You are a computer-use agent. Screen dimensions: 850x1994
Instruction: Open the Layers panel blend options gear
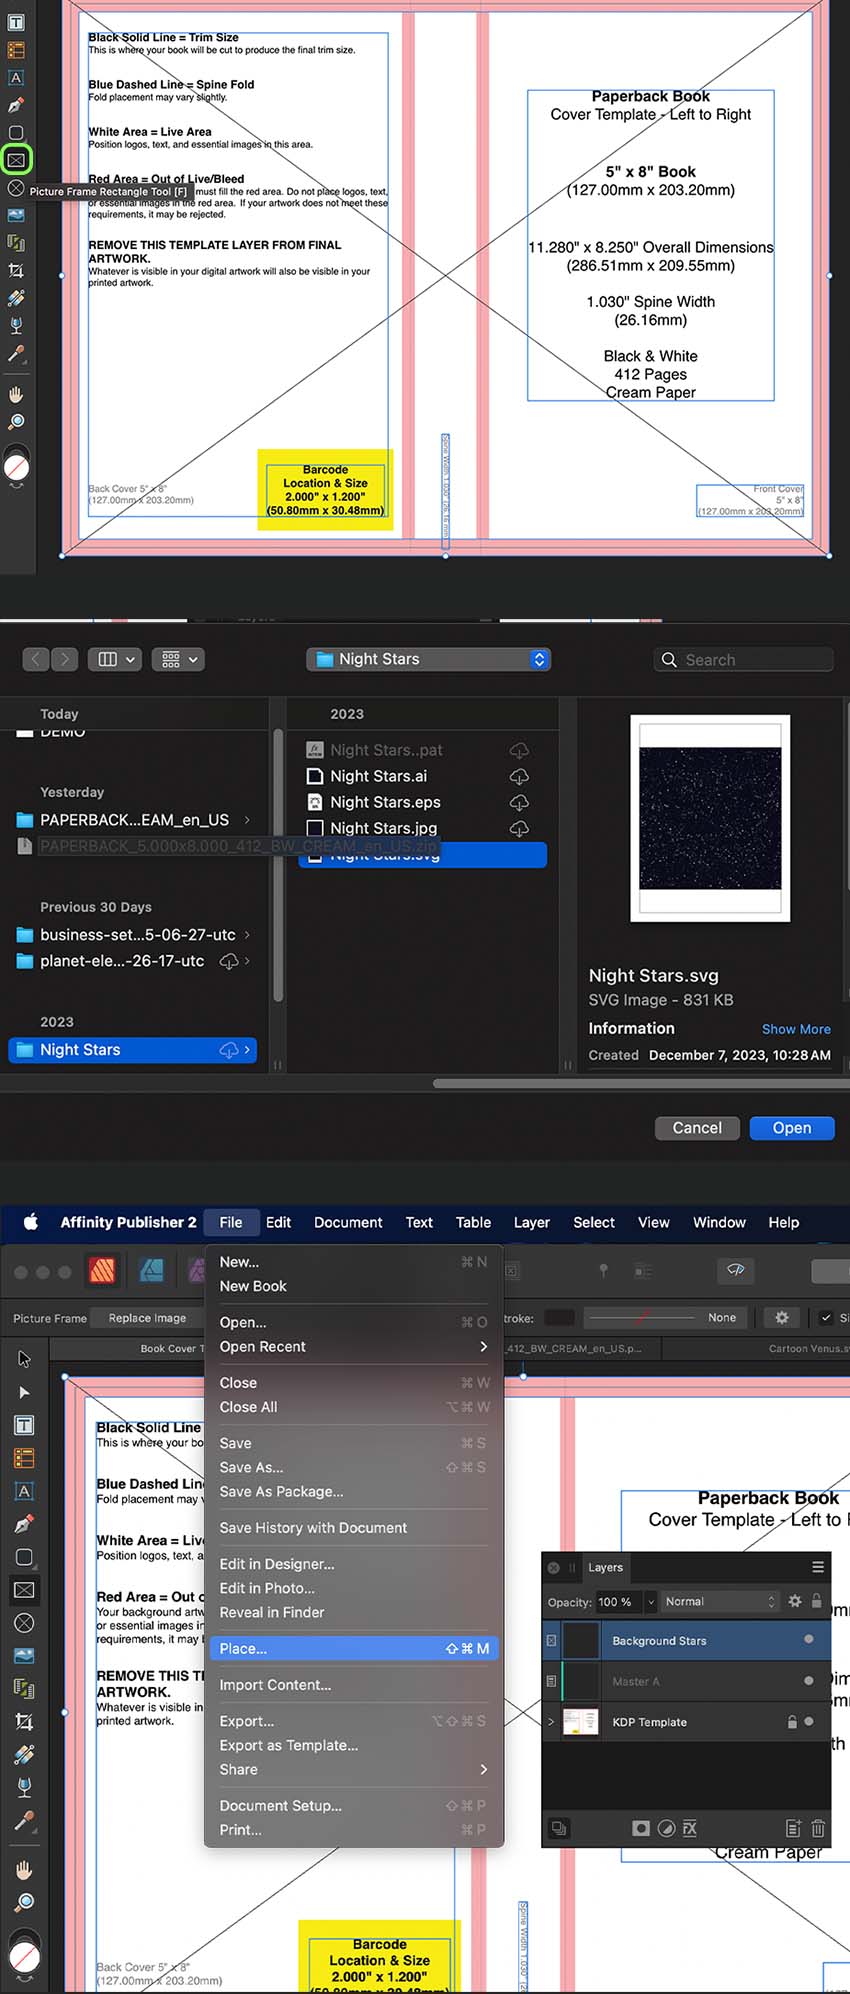795,1601
